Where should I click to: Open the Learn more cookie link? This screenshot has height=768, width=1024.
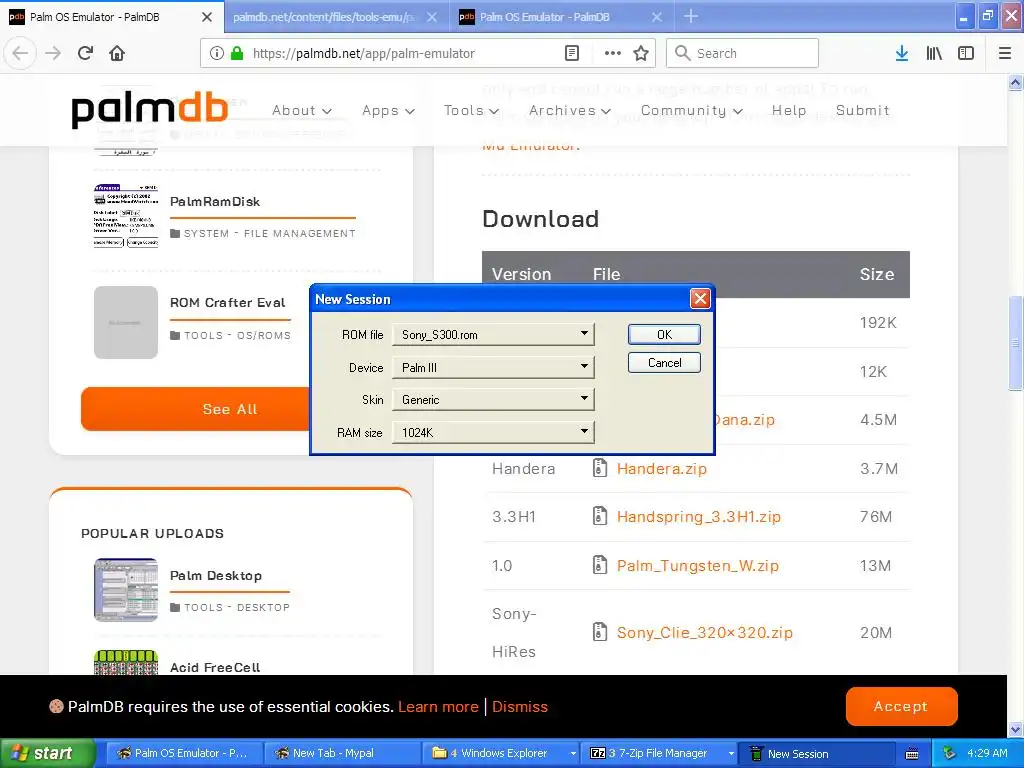pyautogui.click(x=438, y=707)
